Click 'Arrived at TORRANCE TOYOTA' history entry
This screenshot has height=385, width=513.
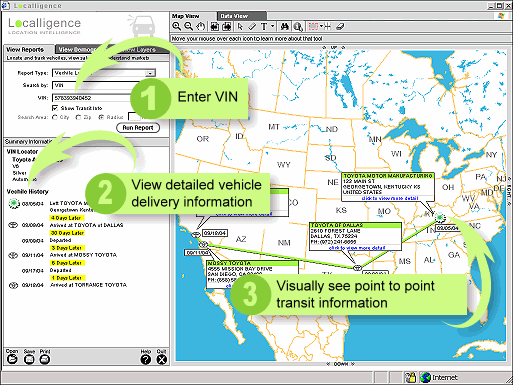(88, 285)
